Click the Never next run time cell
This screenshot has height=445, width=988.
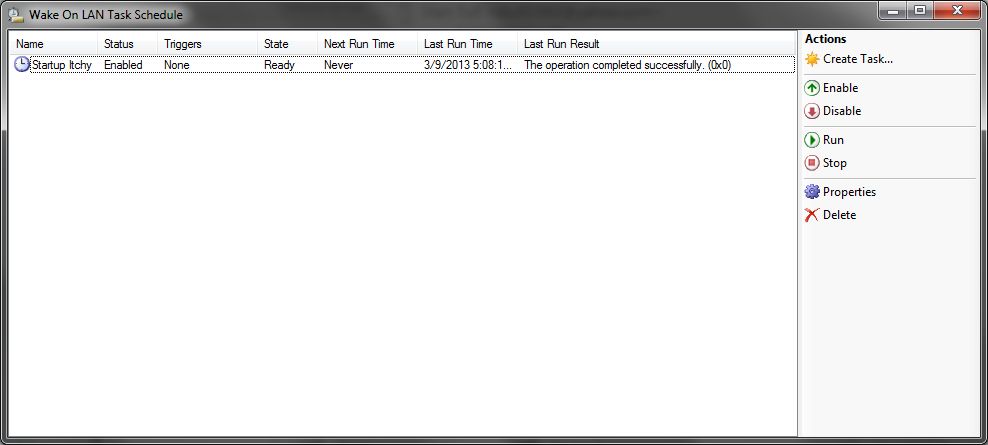pyautogui.click(x=338, y=65)
